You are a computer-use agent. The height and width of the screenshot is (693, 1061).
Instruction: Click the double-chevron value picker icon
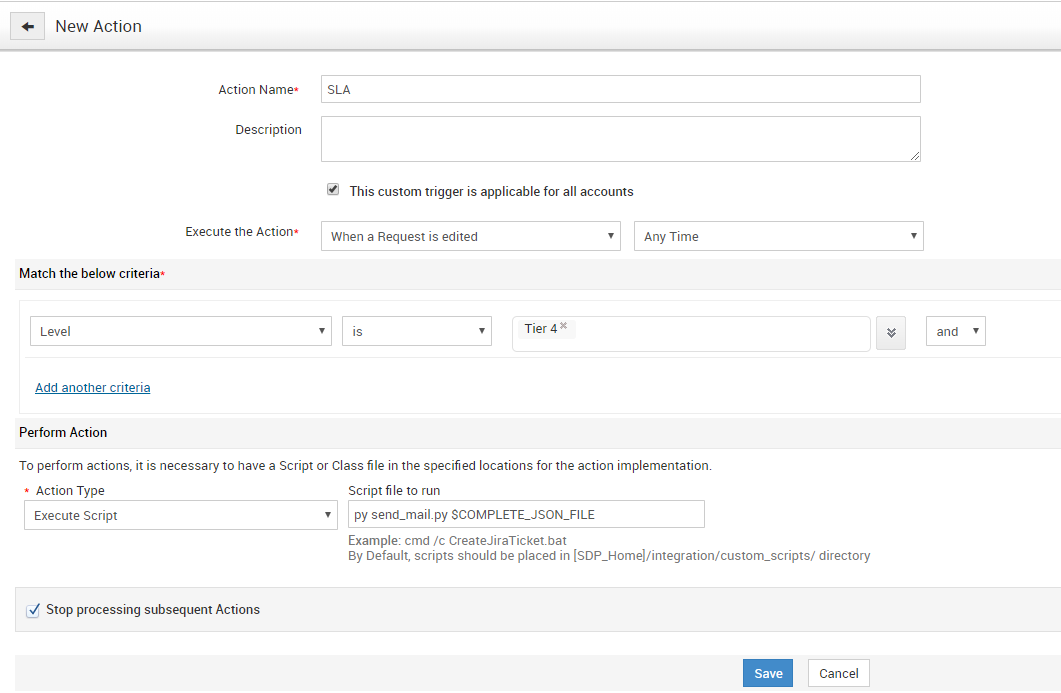pos(891,333)
